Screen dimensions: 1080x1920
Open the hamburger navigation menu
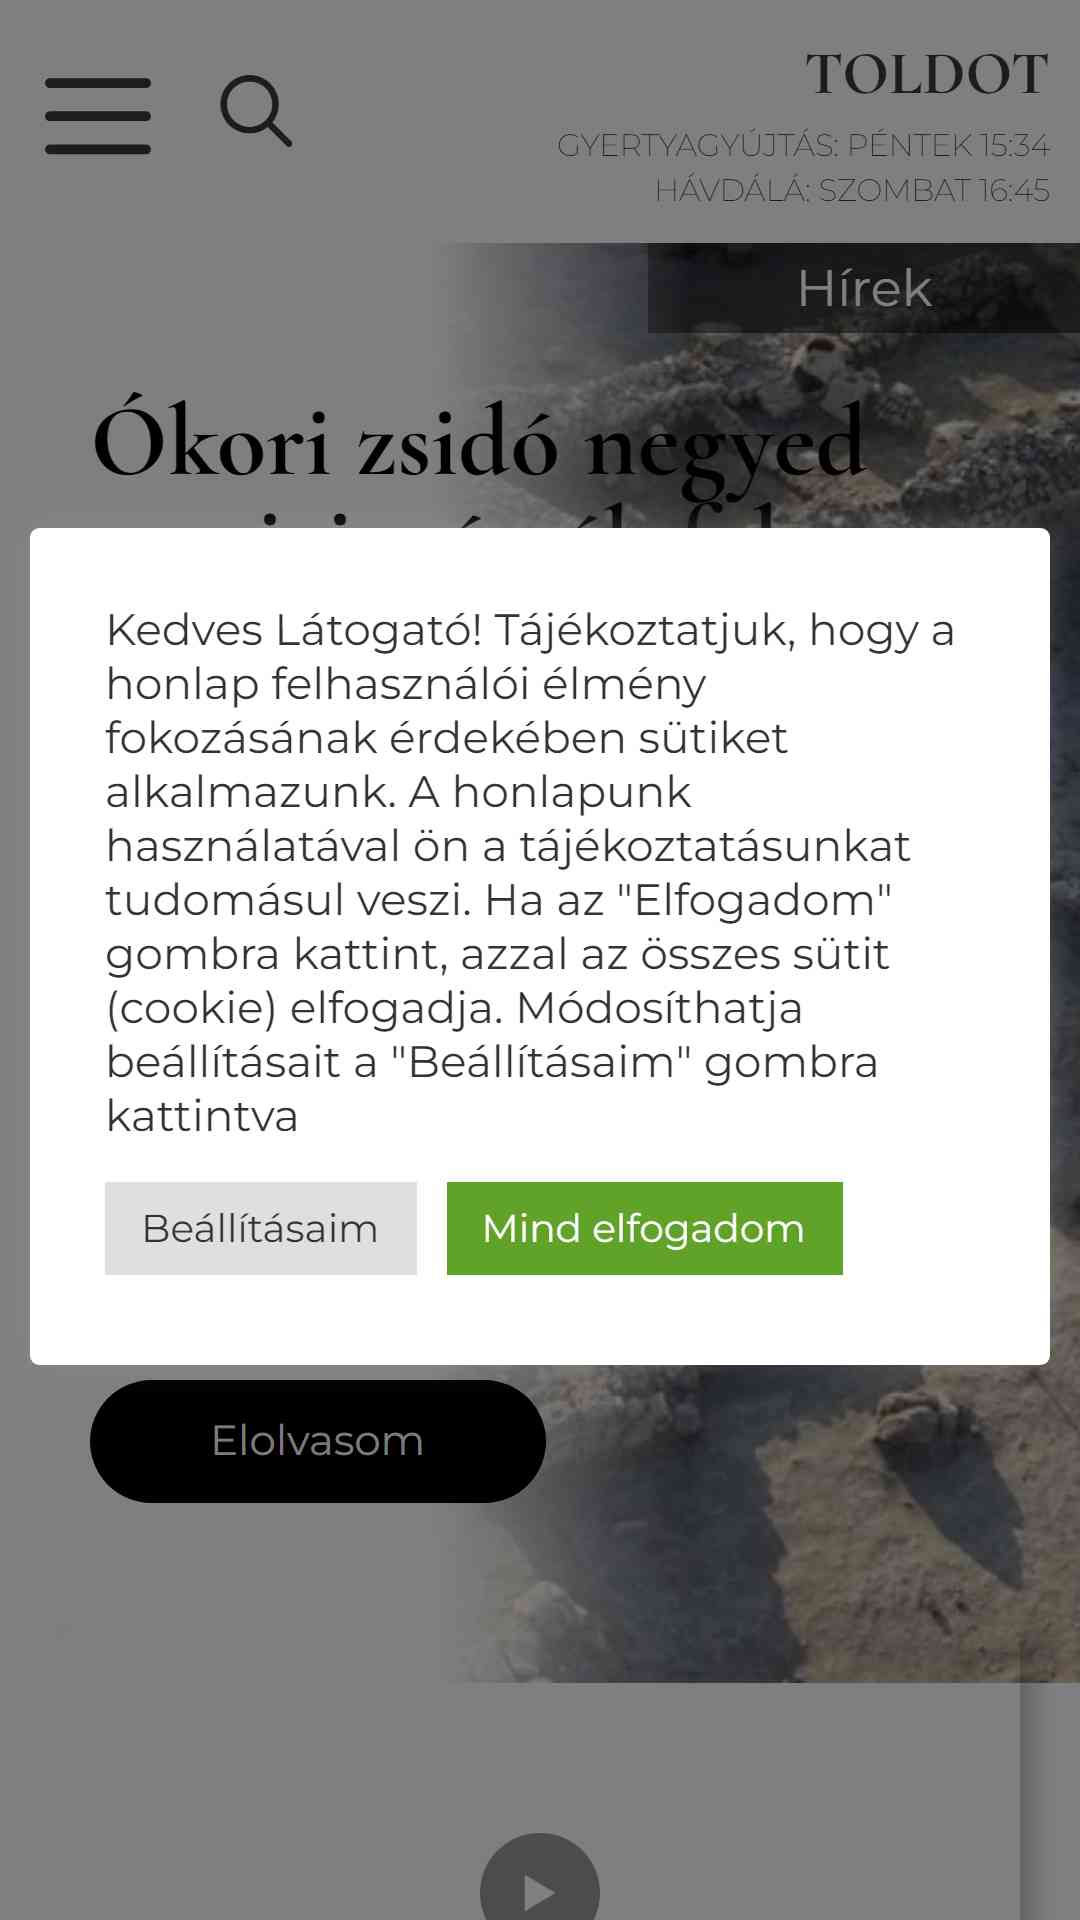tap(98, 116)
